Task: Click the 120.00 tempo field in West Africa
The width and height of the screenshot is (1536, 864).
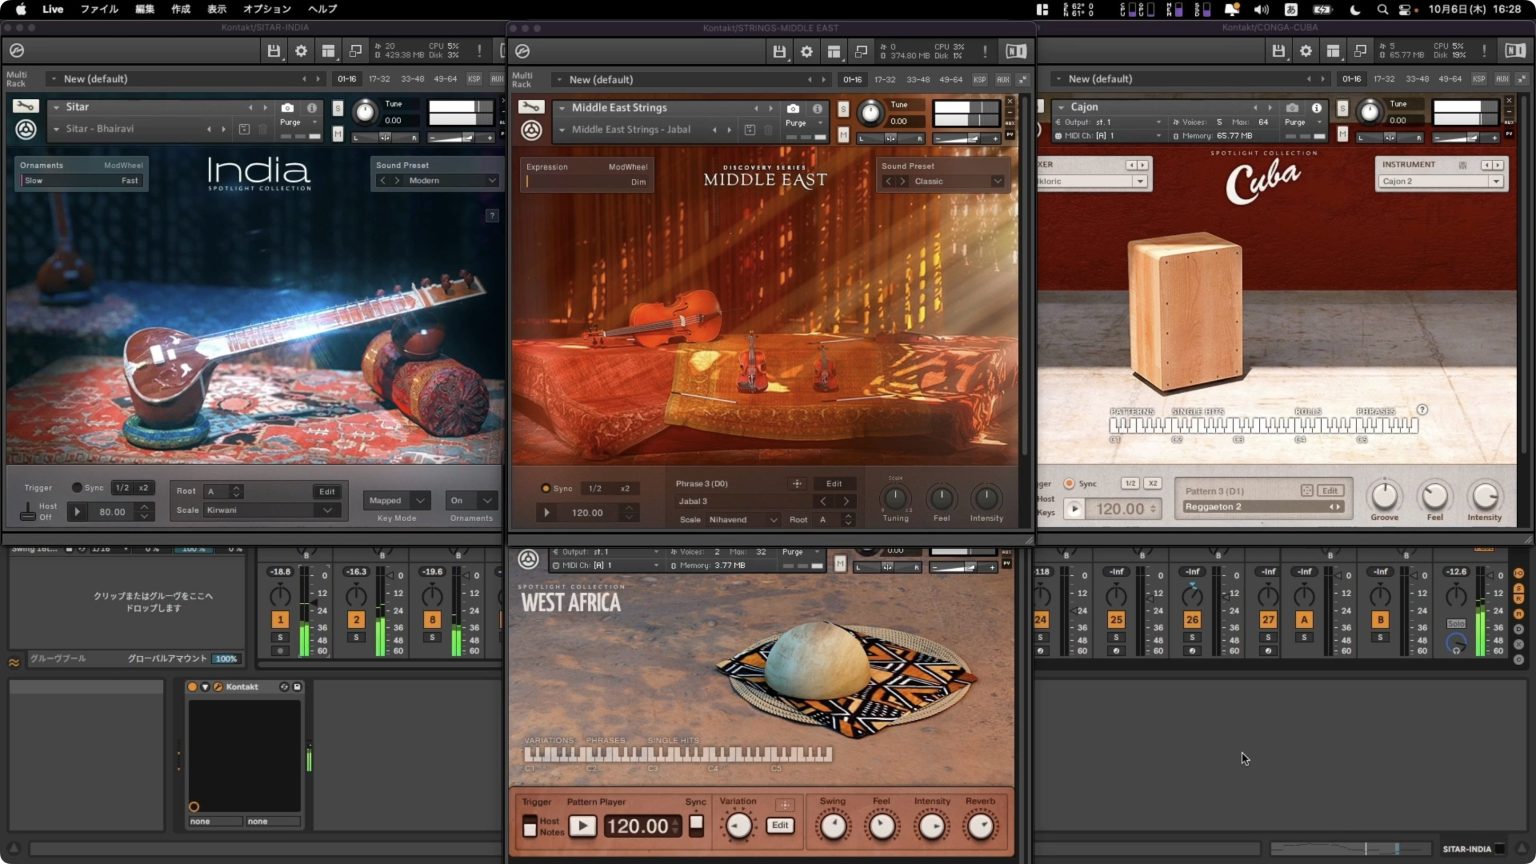Action: 640,825
